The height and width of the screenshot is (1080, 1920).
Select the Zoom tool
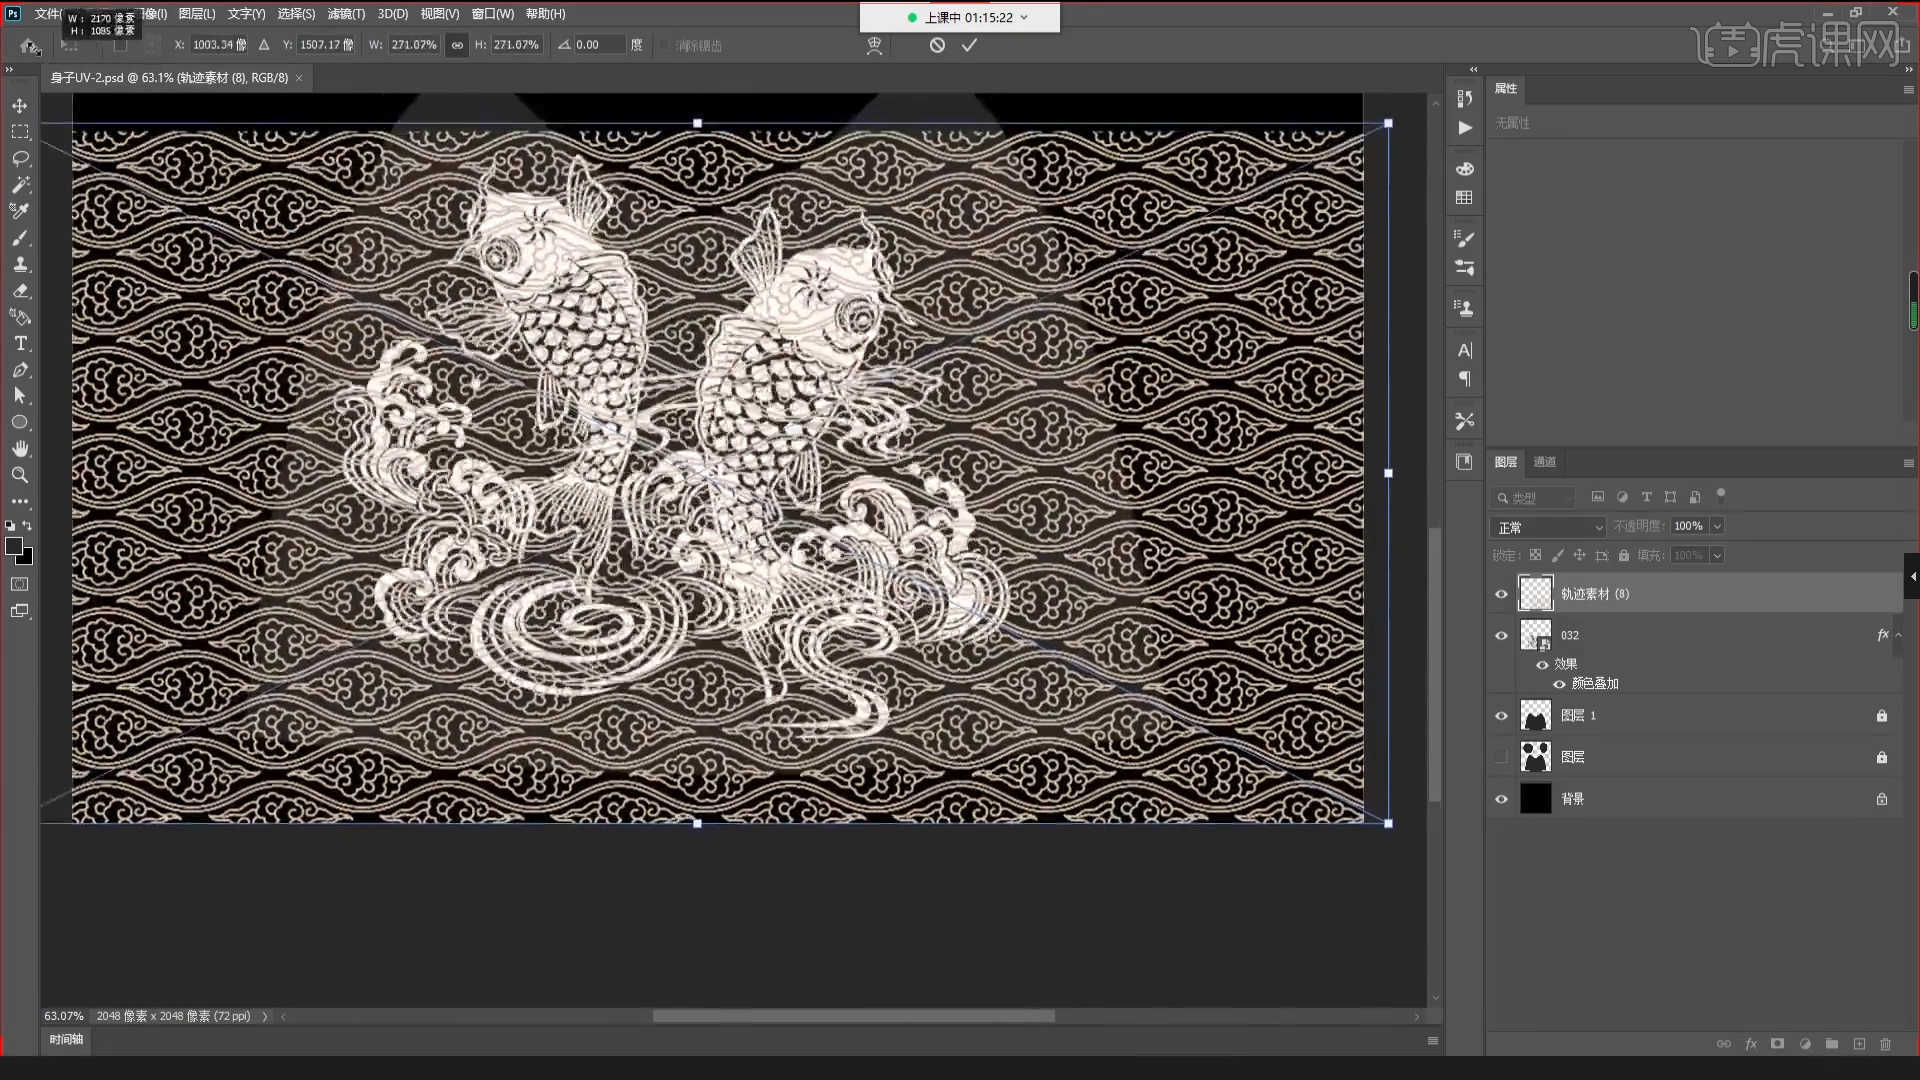pyautogui.click(x=20, y=475)
